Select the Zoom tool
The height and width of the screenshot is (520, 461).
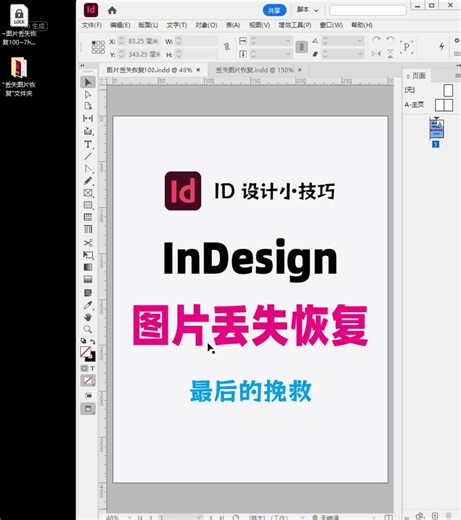(x=88, y=329)
